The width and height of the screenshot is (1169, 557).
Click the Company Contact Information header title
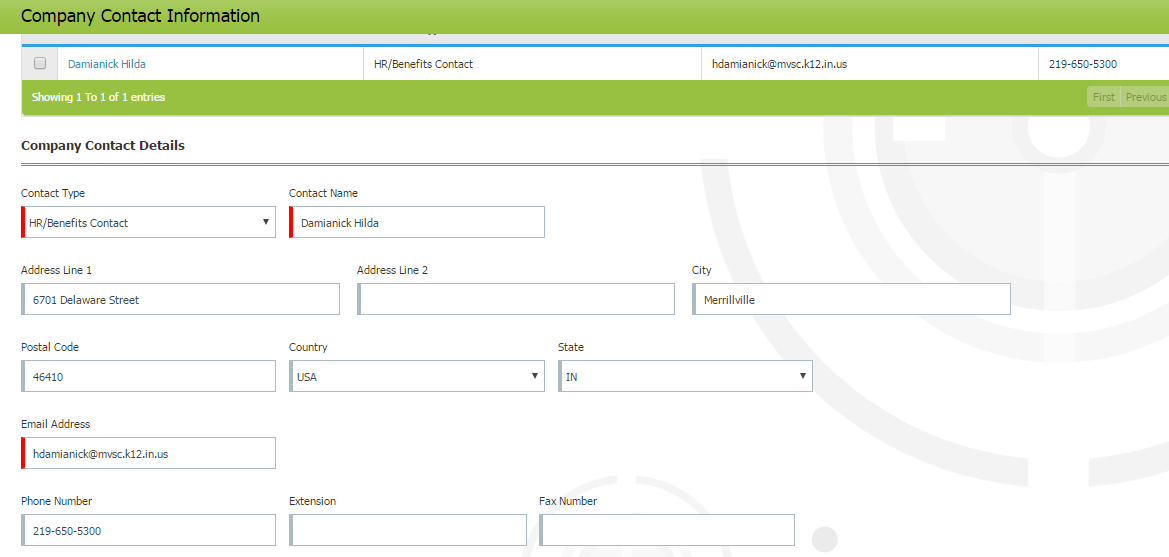point(140,16)
